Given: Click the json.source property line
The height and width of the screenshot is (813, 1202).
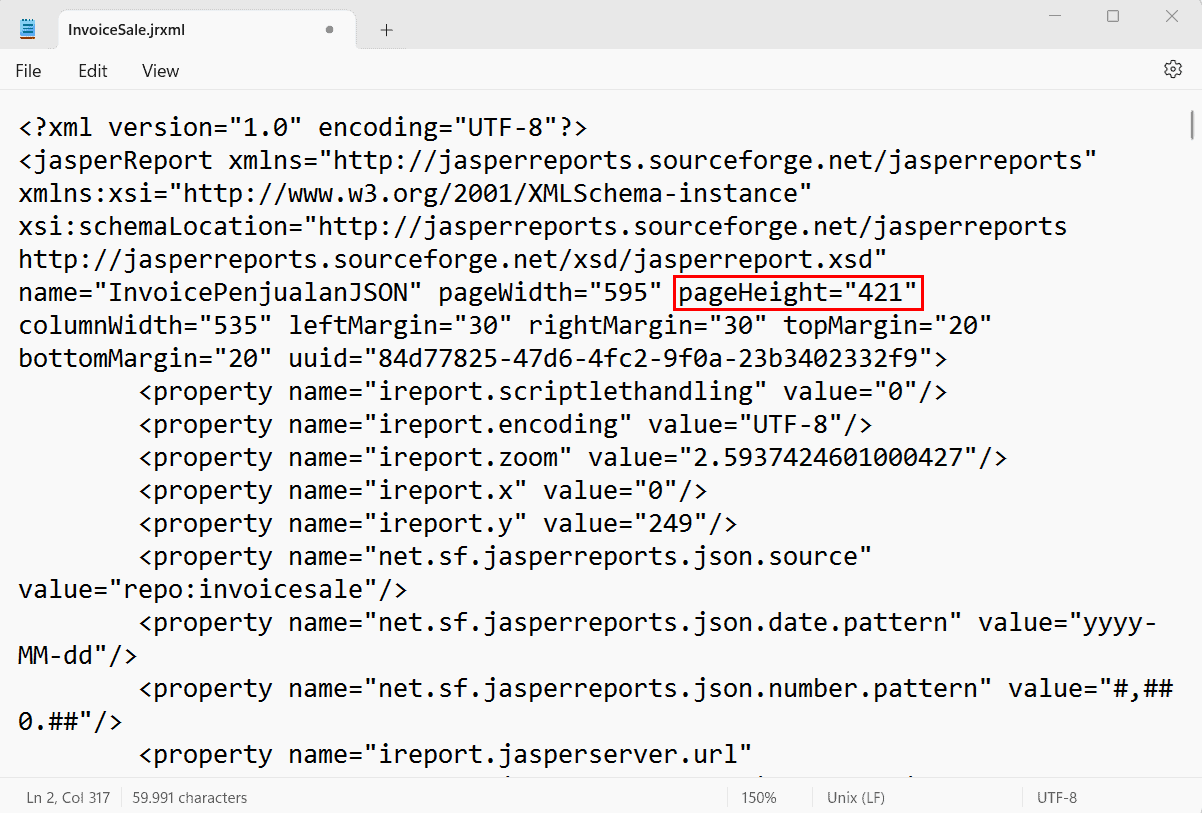Looking at the screenshot, I should point(506,557).
